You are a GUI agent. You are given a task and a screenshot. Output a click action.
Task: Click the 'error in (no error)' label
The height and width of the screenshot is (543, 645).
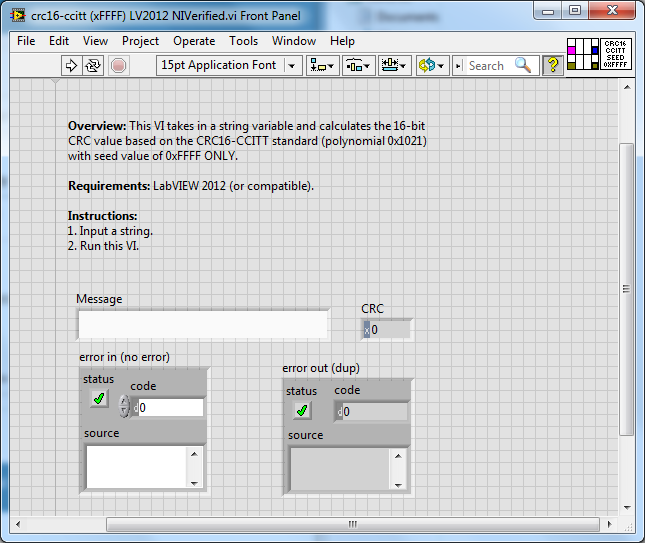tap(124, 357)
